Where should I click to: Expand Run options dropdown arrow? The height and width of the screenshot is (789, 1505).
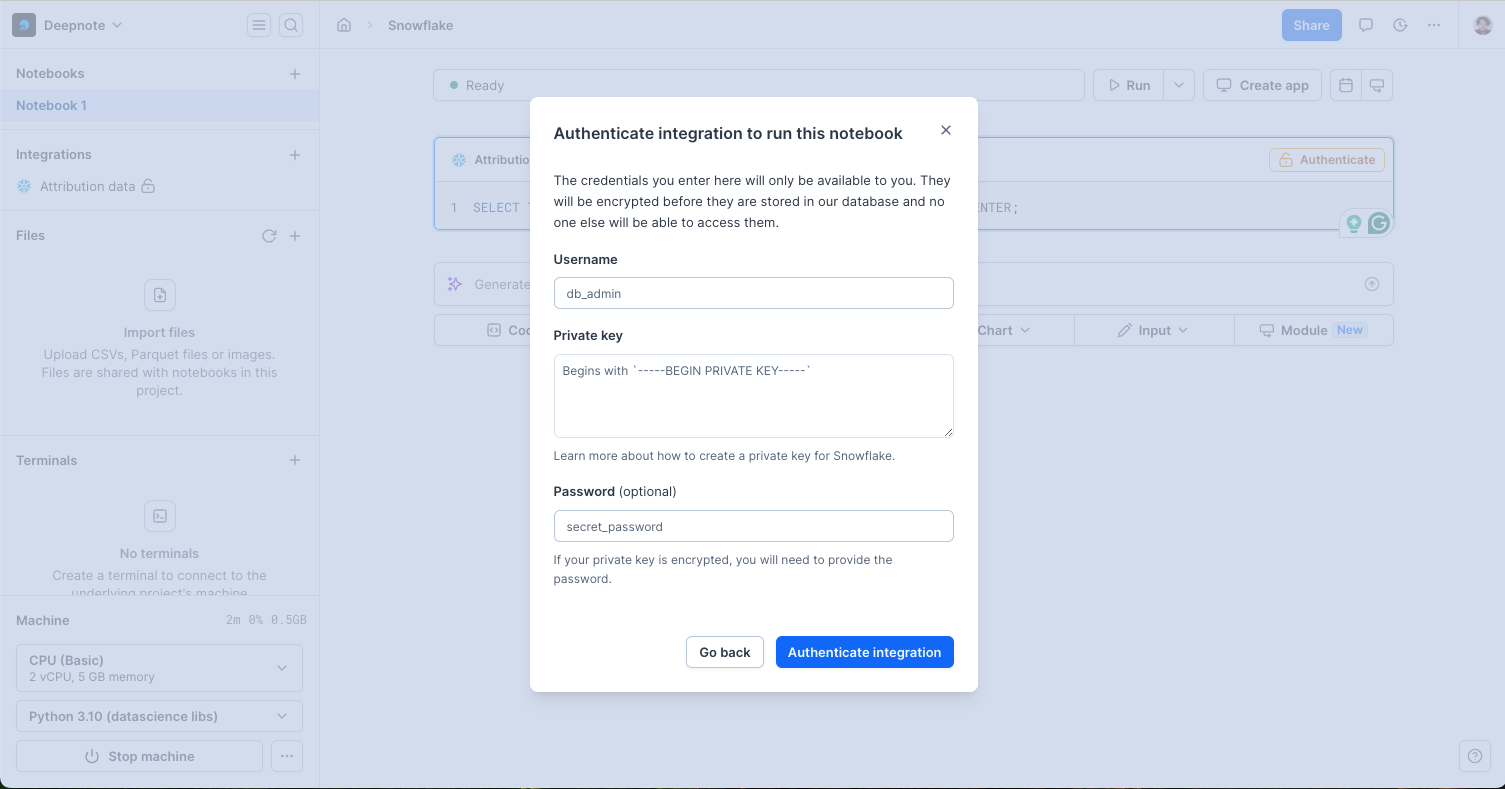point(1179,85)
